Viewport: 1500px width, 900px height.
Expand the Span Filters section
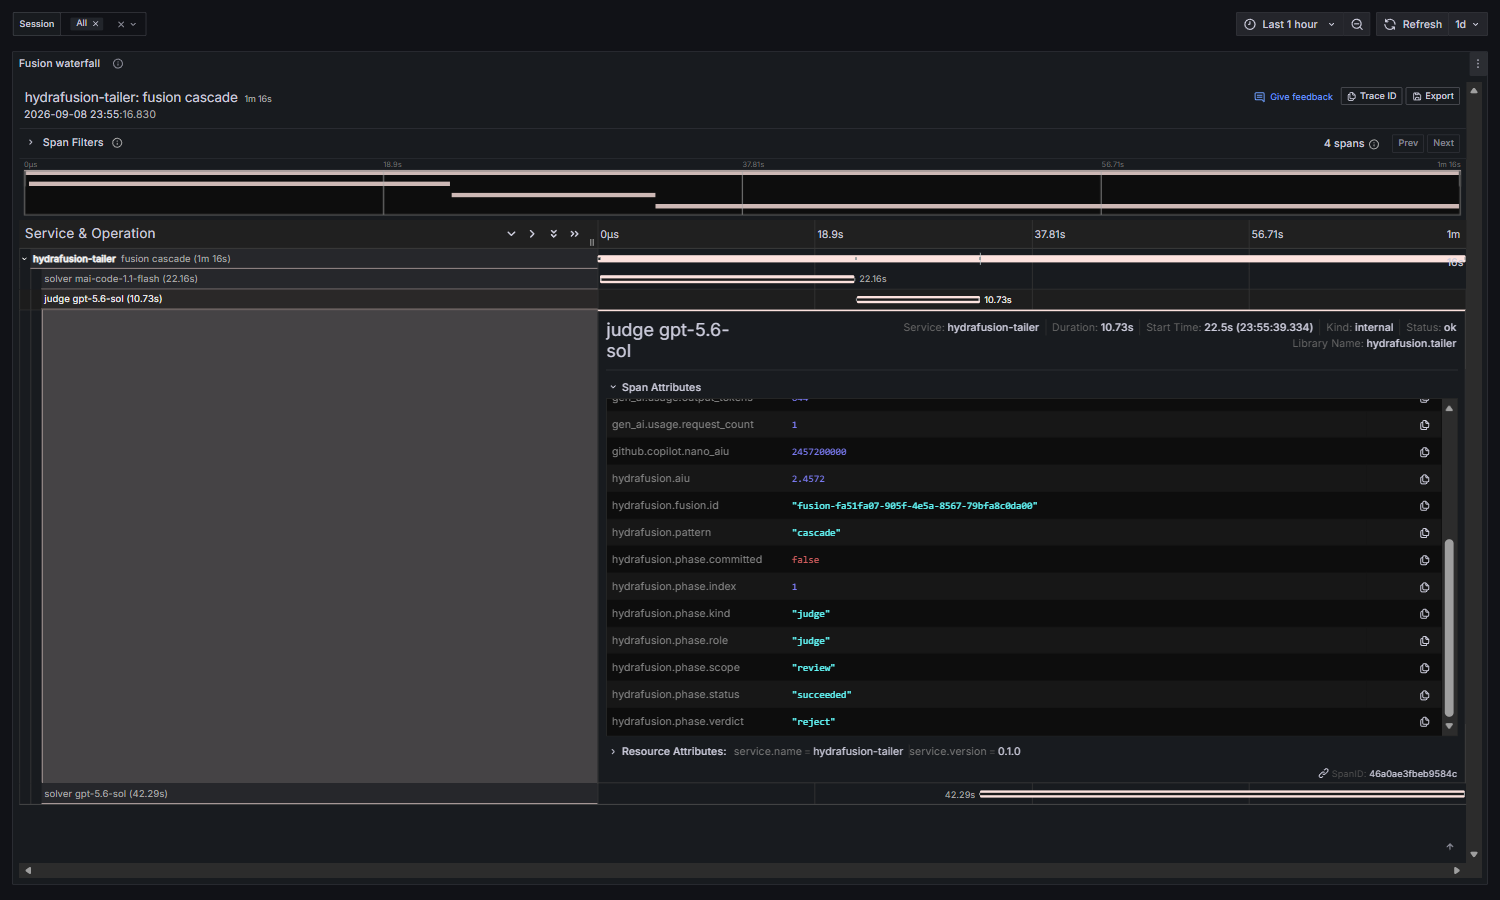tap(31, 143)
